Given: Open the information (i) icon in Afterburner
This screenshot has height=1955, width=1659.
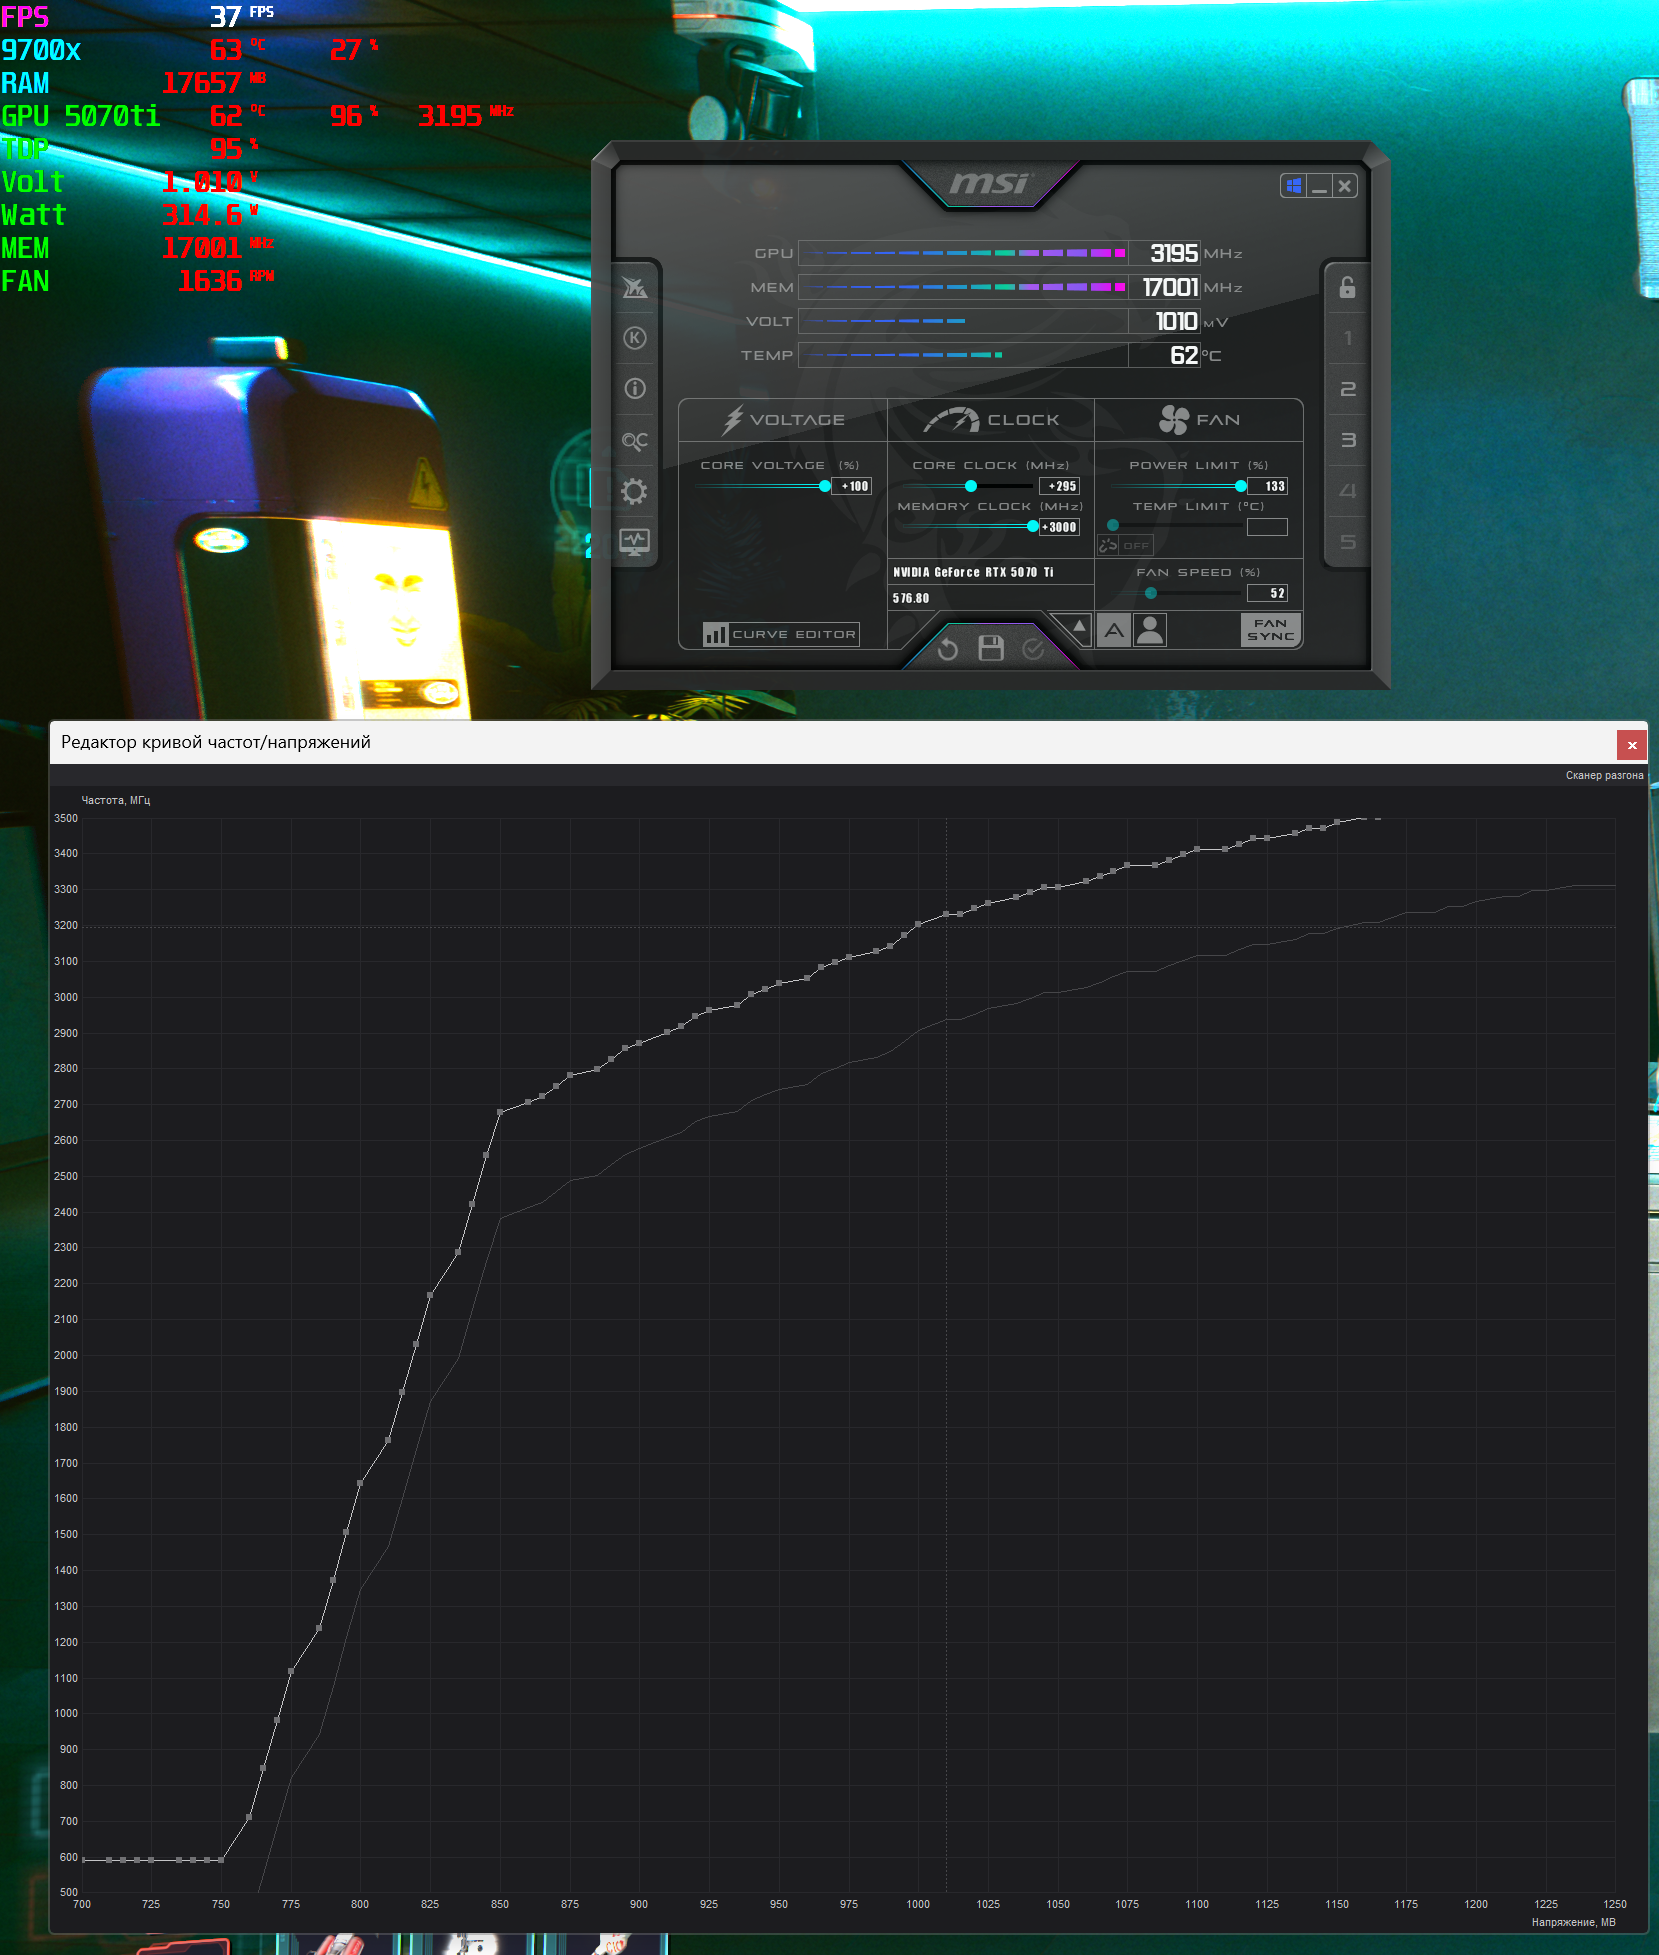Looking at the screenshot, I should pyautogui.click(x=635, y=389).
